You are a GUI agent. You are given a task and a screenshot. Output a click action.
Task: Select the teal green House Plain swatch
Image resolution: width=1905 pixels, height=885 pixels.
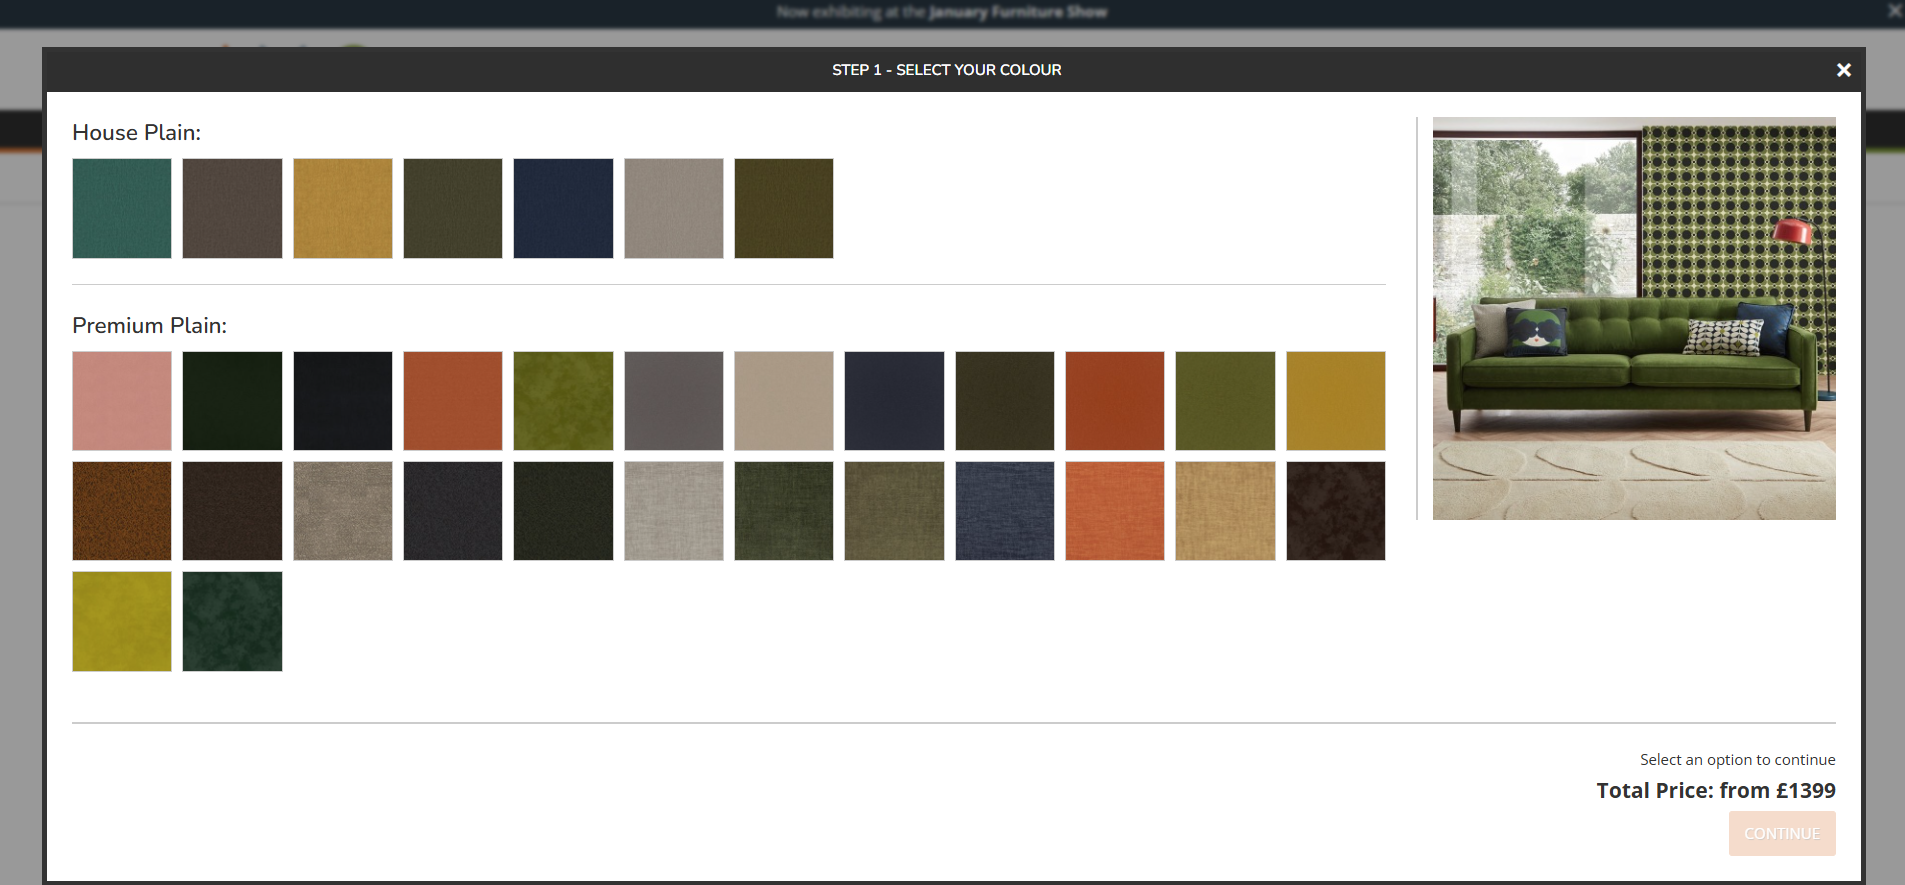pyautogui.click(x=122, y=208)
